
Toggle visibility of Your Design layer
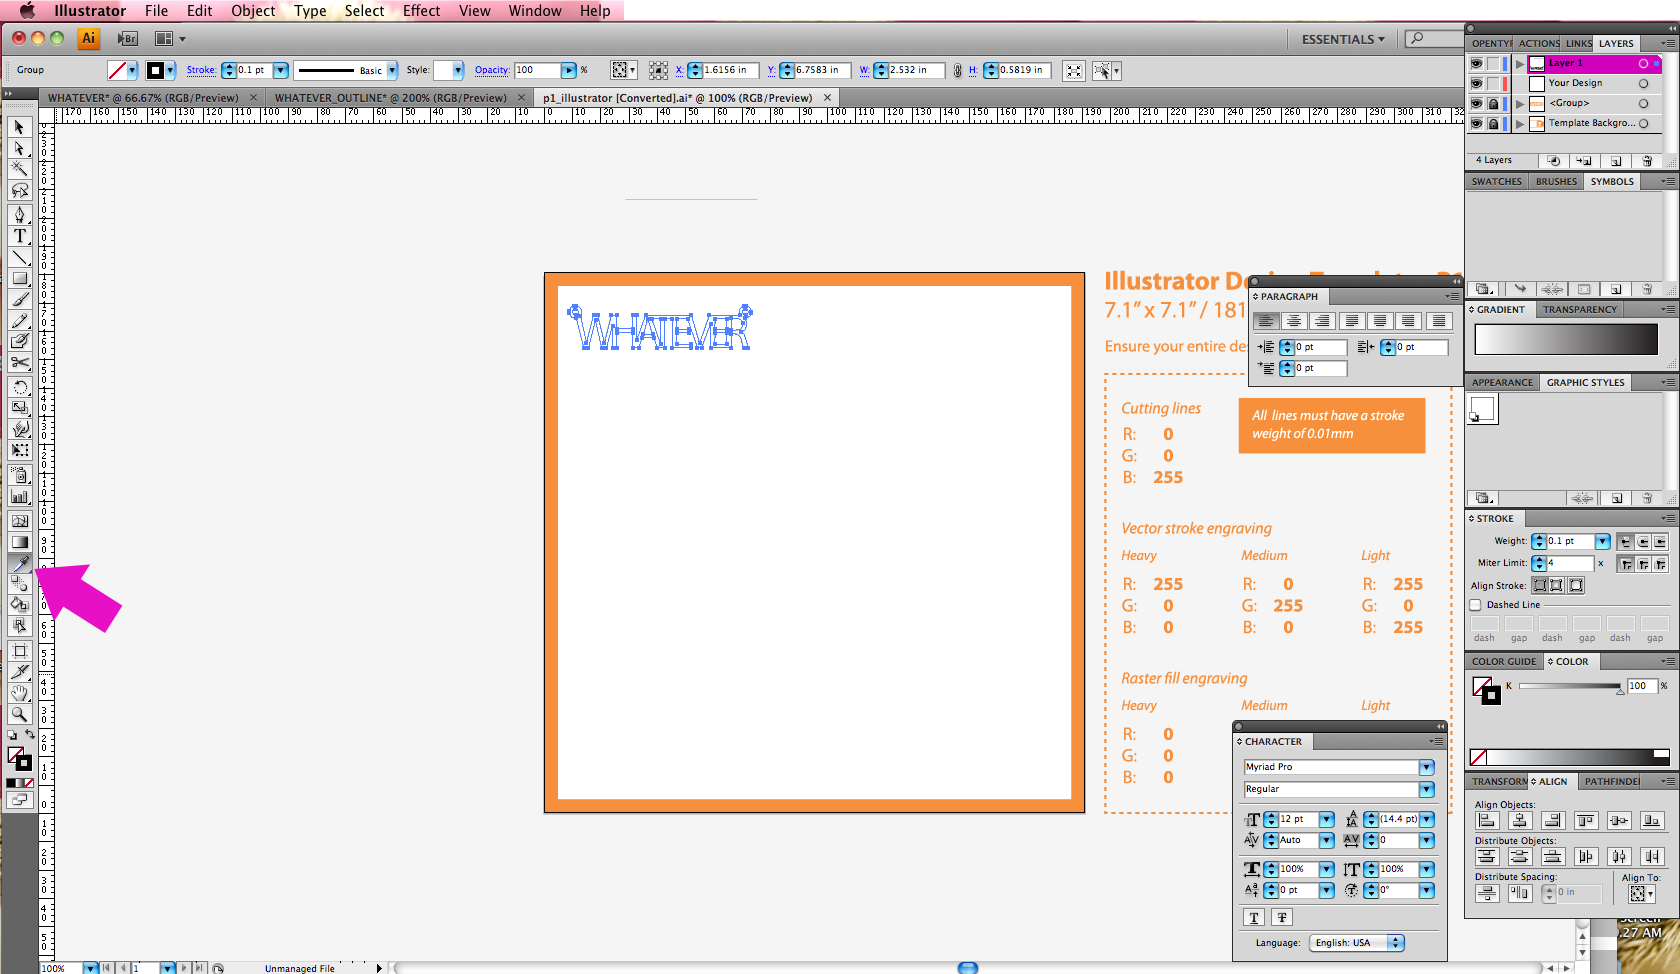[1476, 83]
